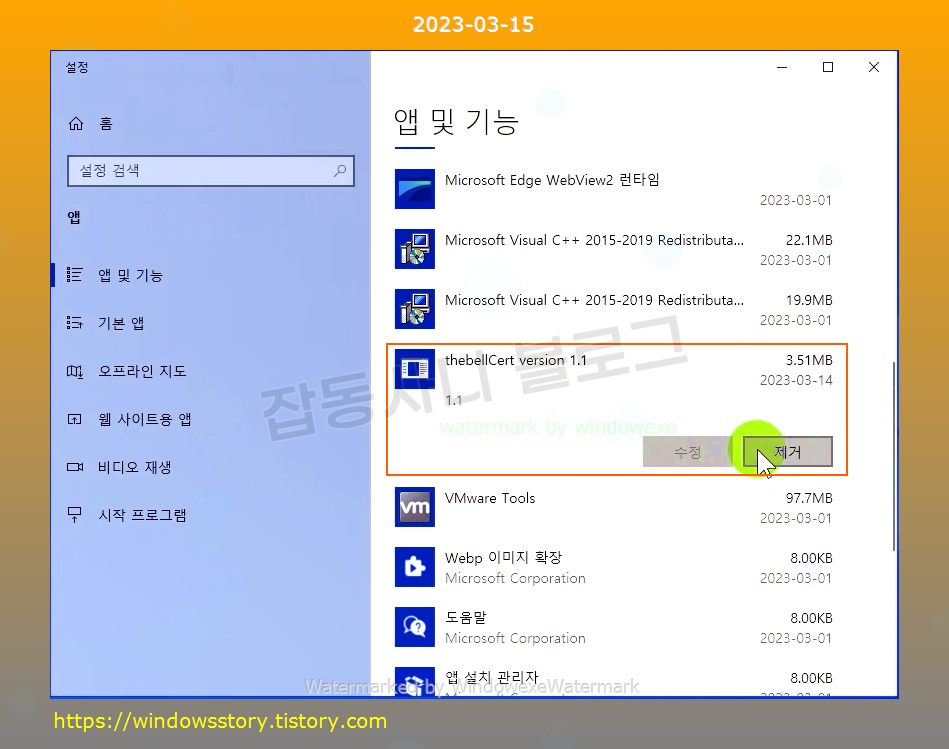
Task: Maximize the 설정 window
Action: 828,67
